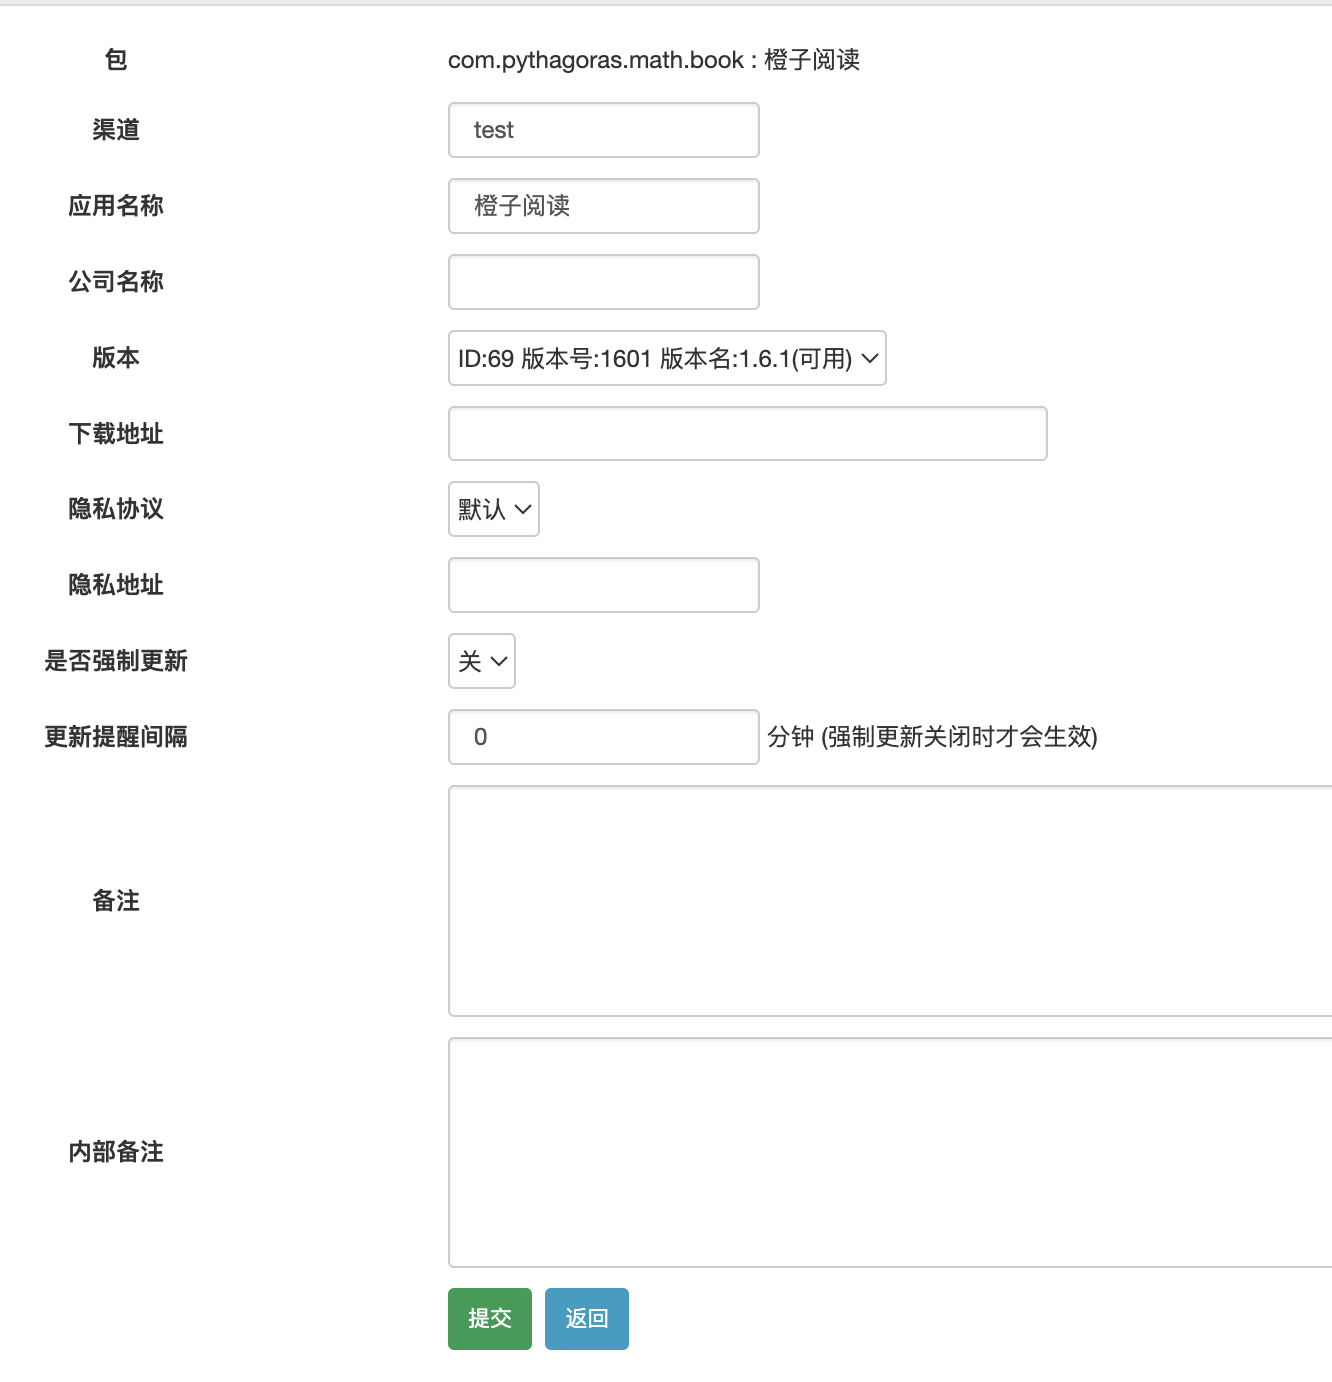Click the 更新提醒间隔 minutes input field

603,737
